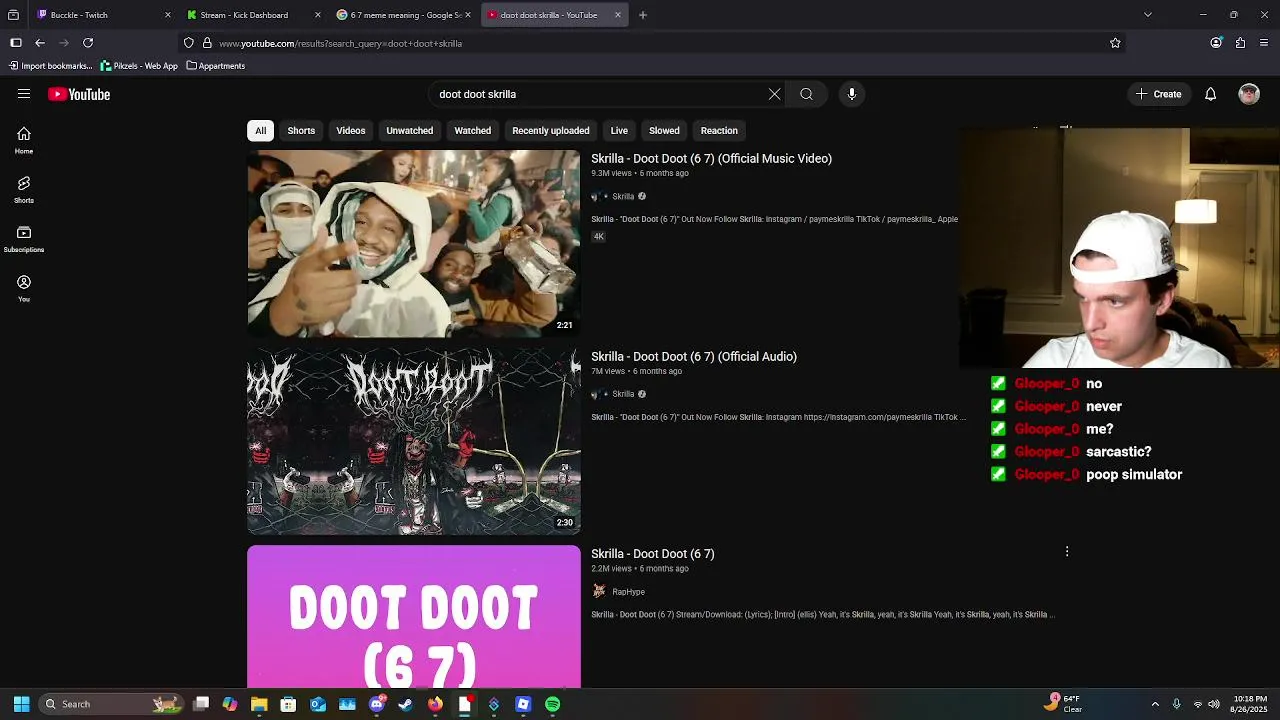Select the Unwatched filter chip
Screen dimensions: 1280x720
tap(410, 131)
